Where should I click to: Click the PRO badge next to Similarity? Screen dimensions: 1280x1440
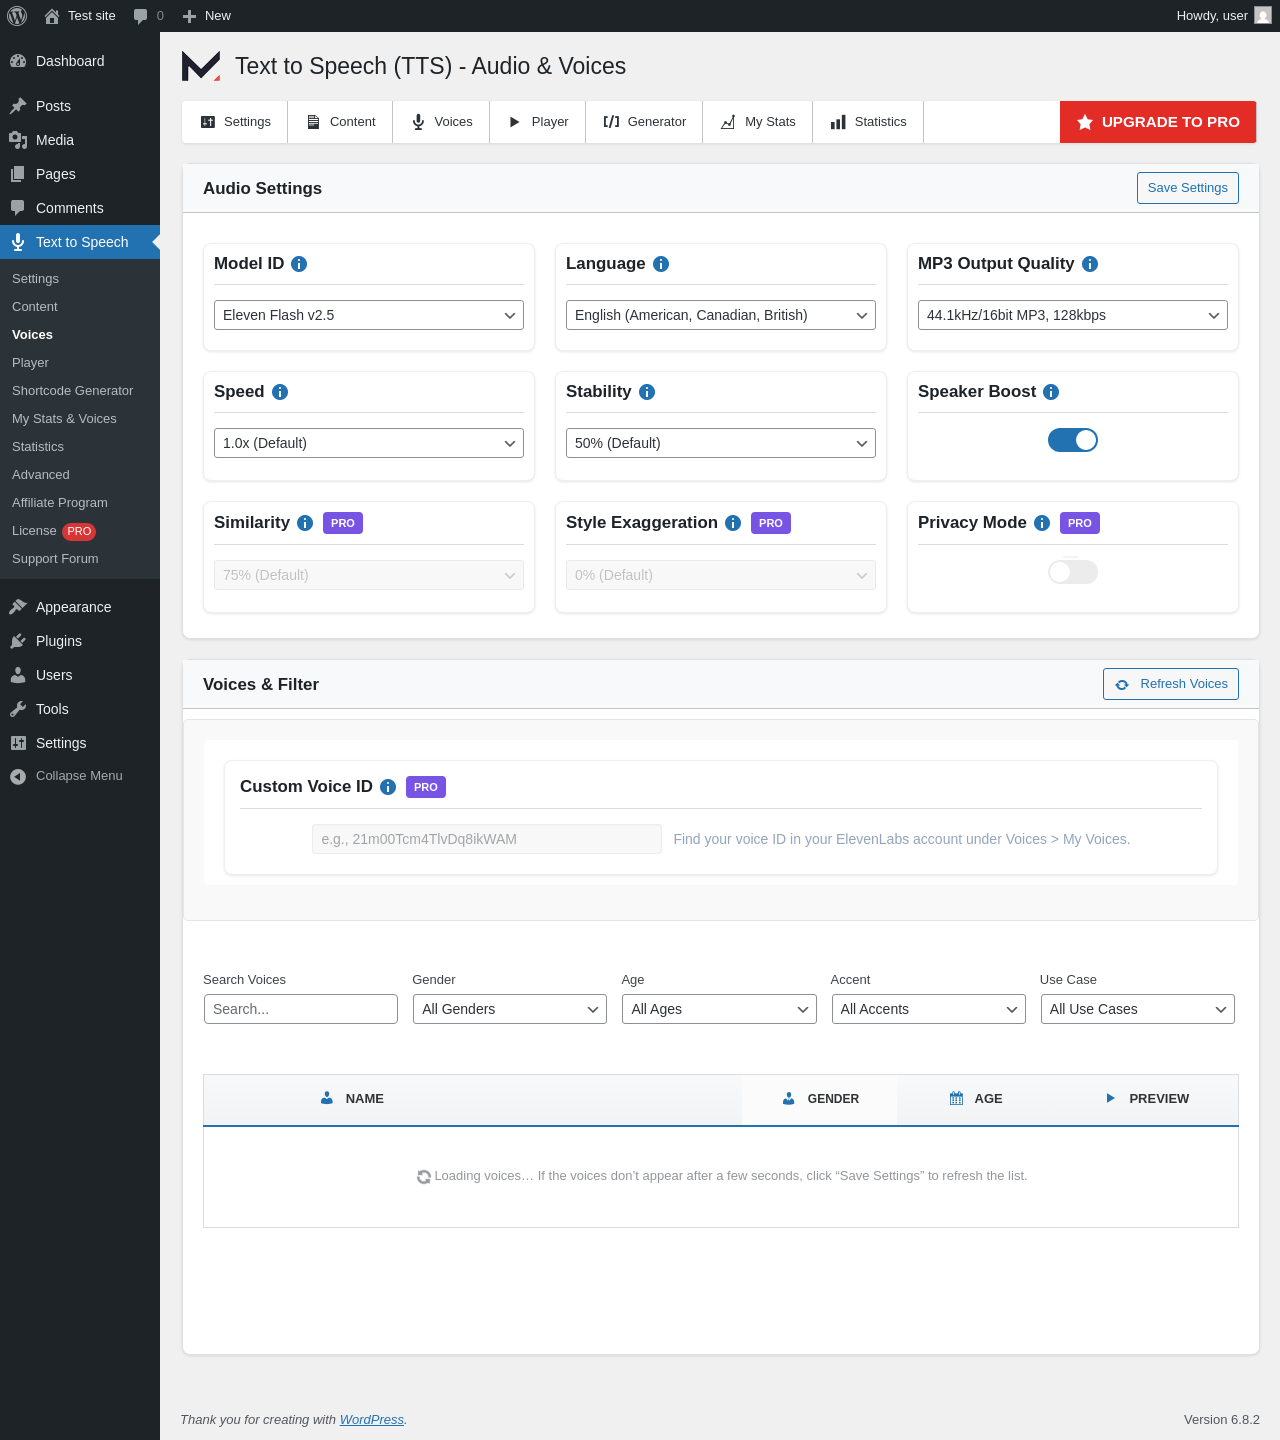click(343, 523)
